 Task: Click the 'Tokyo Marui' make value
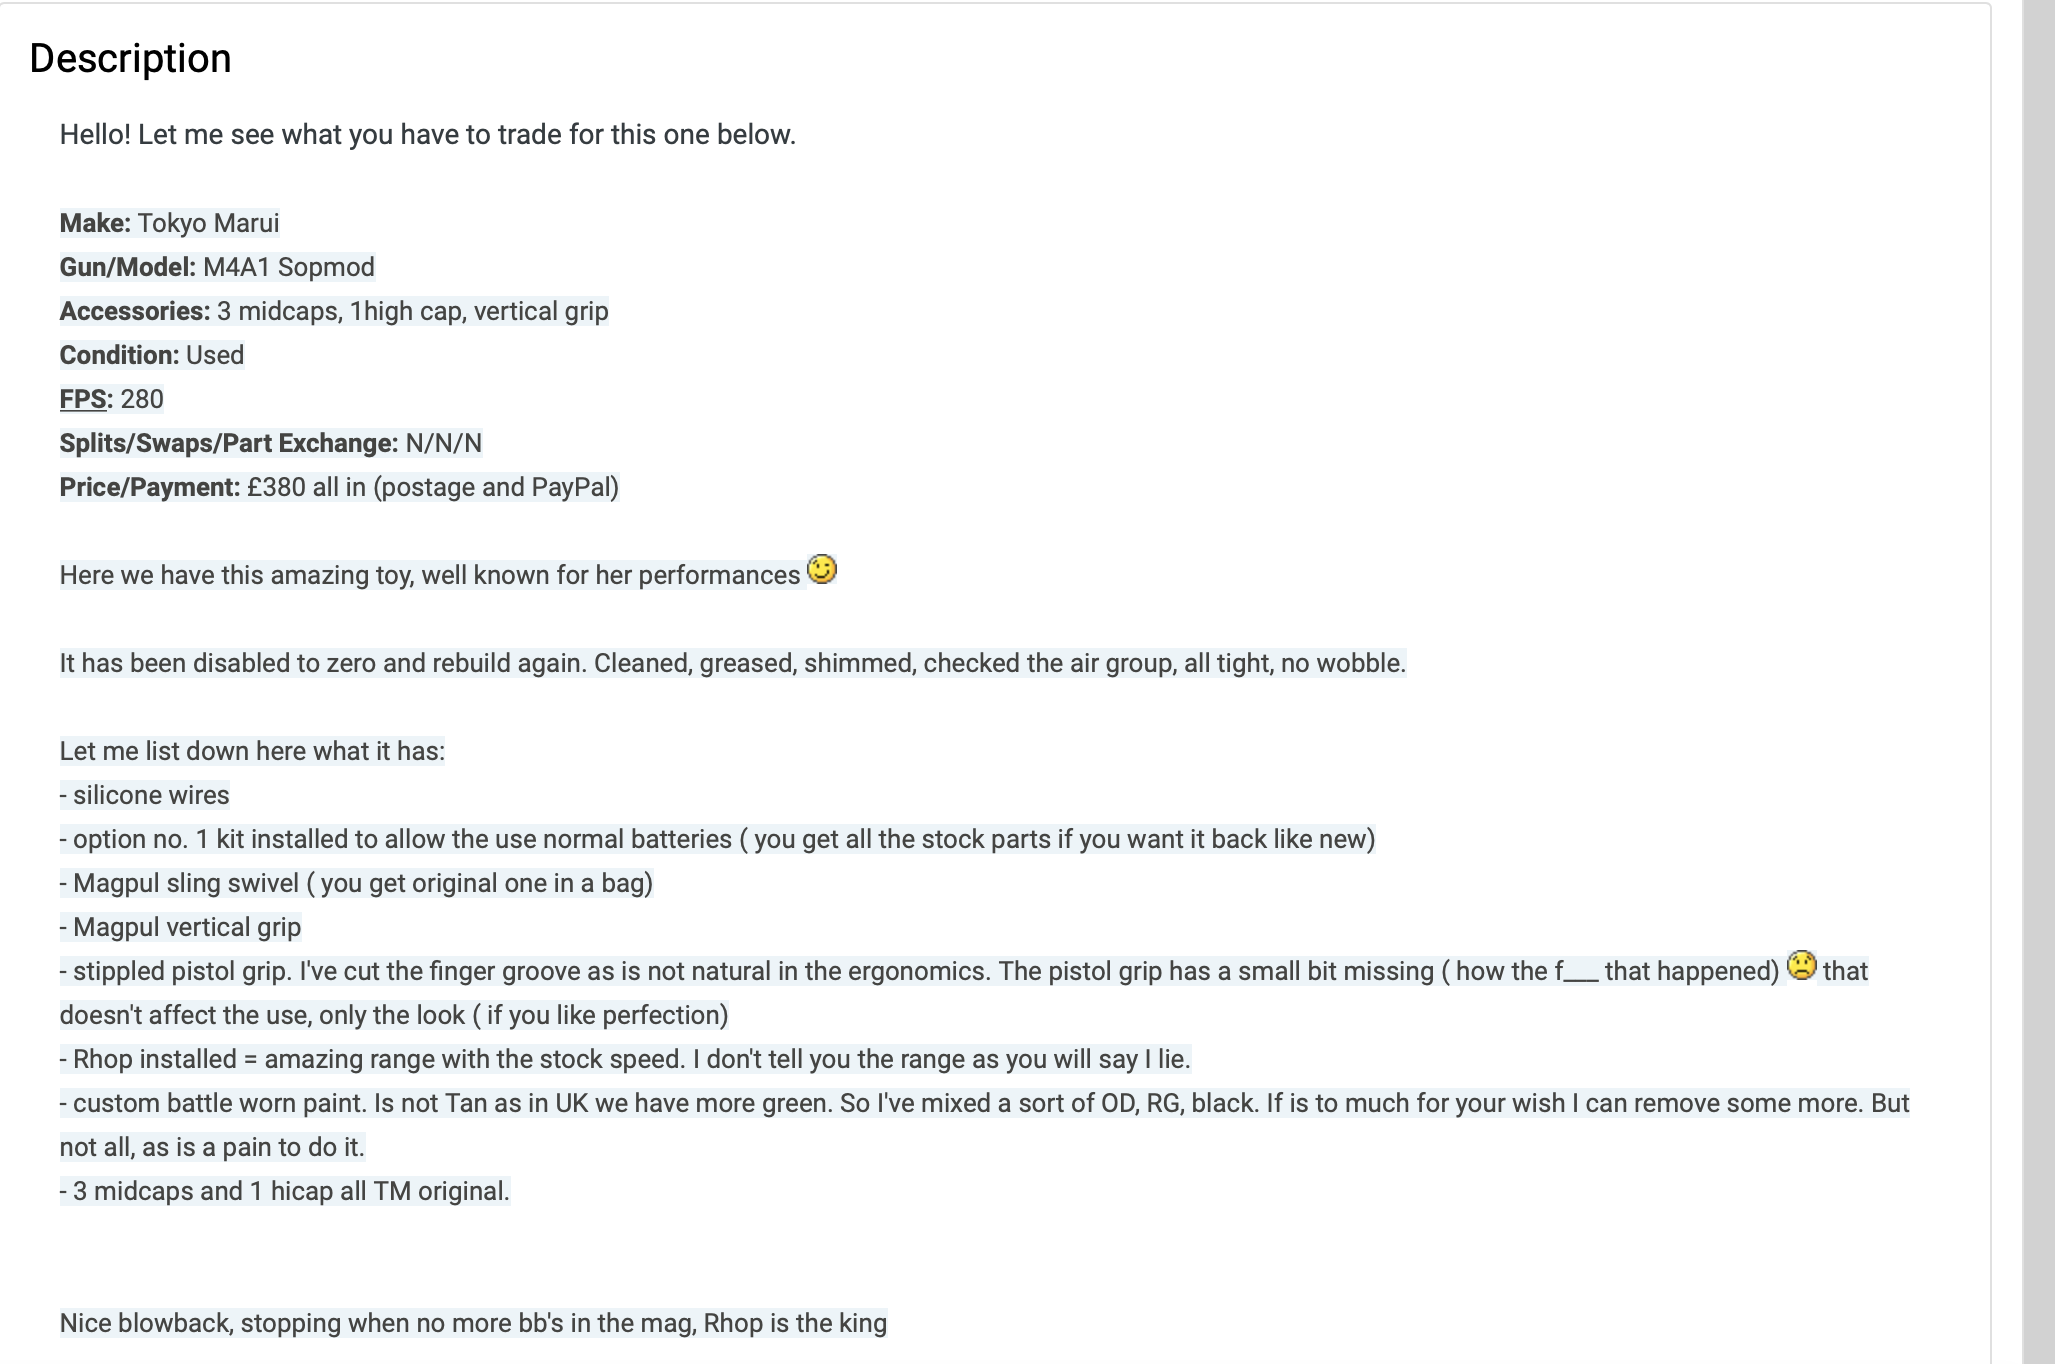(x=208, y=223)
